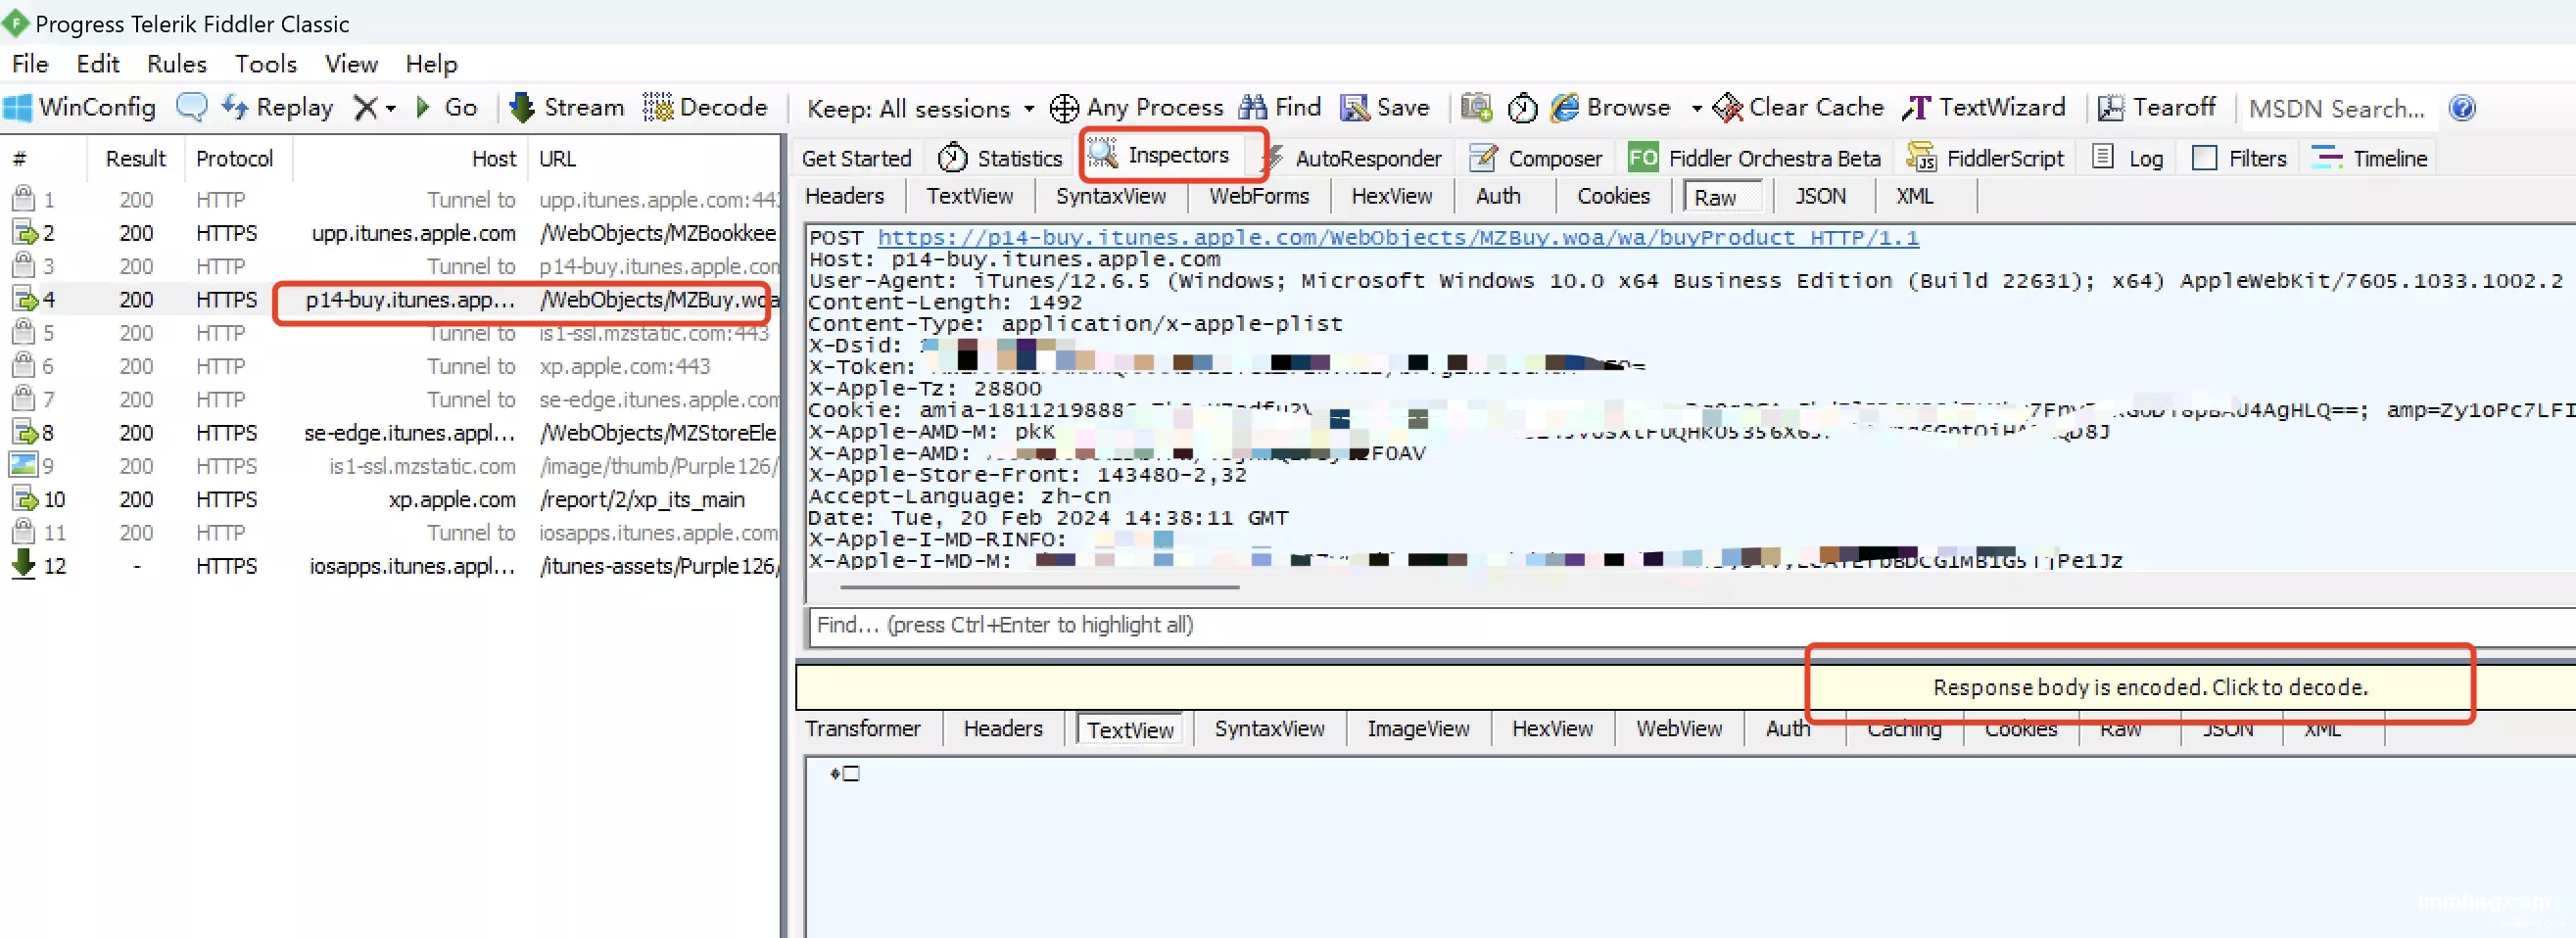Image resolution: width=2576 pixels, height=938 pixels.
Task: Click the Tearoff toolbar button
Action: click(x=2156, y=107)
